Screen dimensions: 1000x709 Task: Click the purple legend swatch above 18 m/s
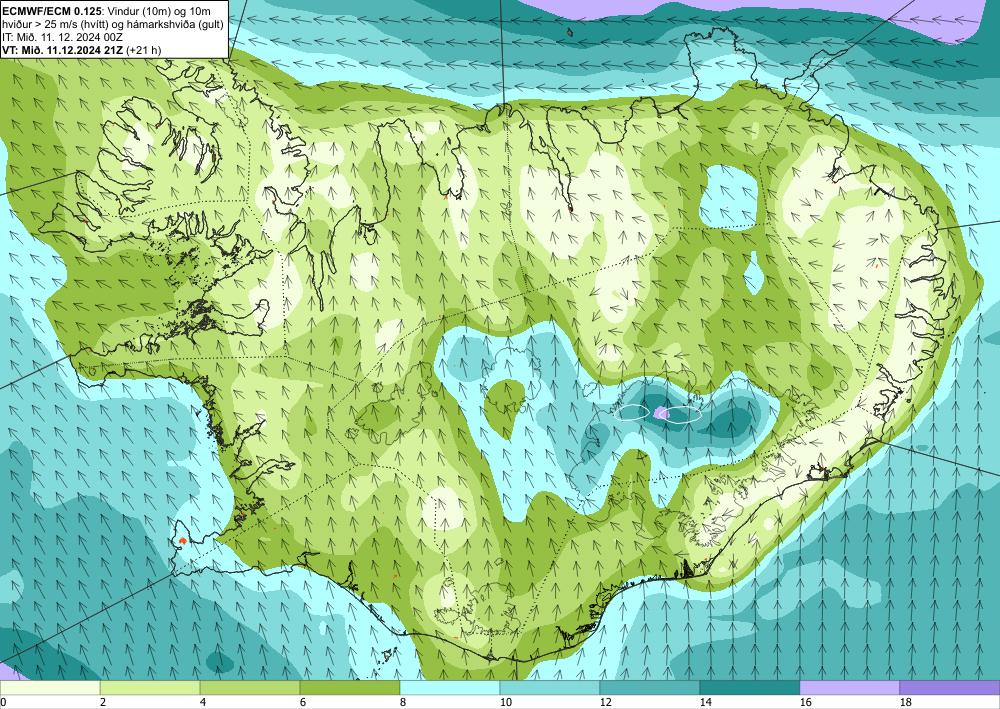[950, 687]
